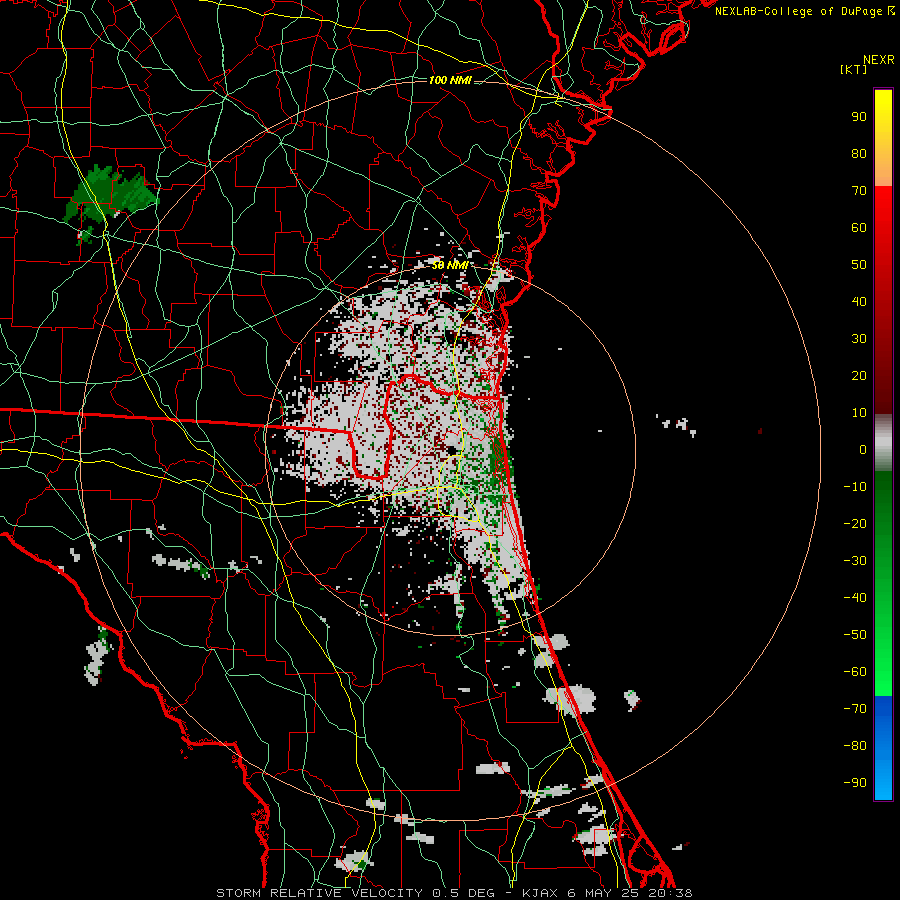Select the positive 60 knot scale label
The width and height of the screenshot is (900, 900).
(x=859, y=227)
